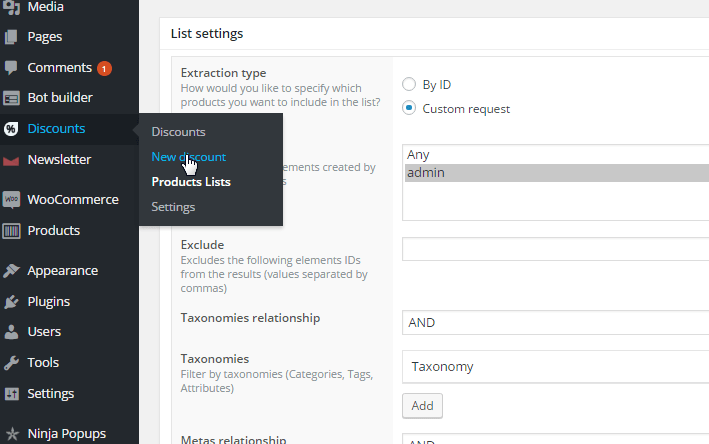Open New discount submenu item
Viewport: 709px width, 444px height.
[189, 157]
